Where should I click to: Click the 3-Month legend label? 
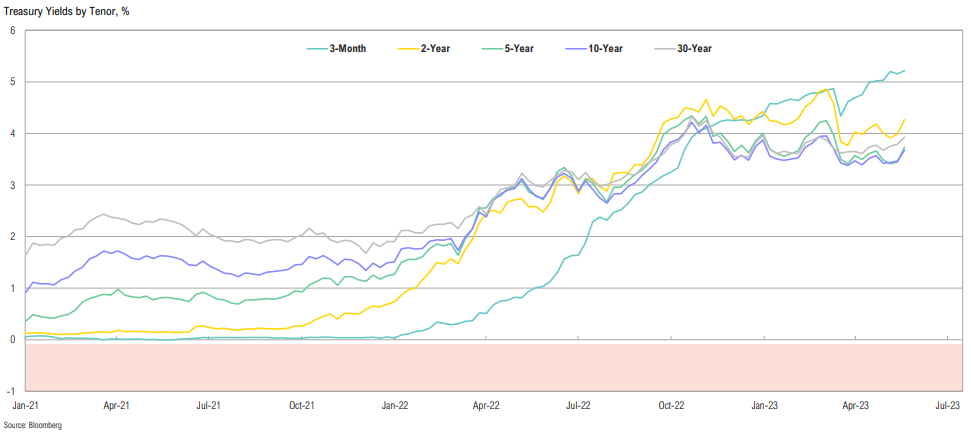(348, 48)
